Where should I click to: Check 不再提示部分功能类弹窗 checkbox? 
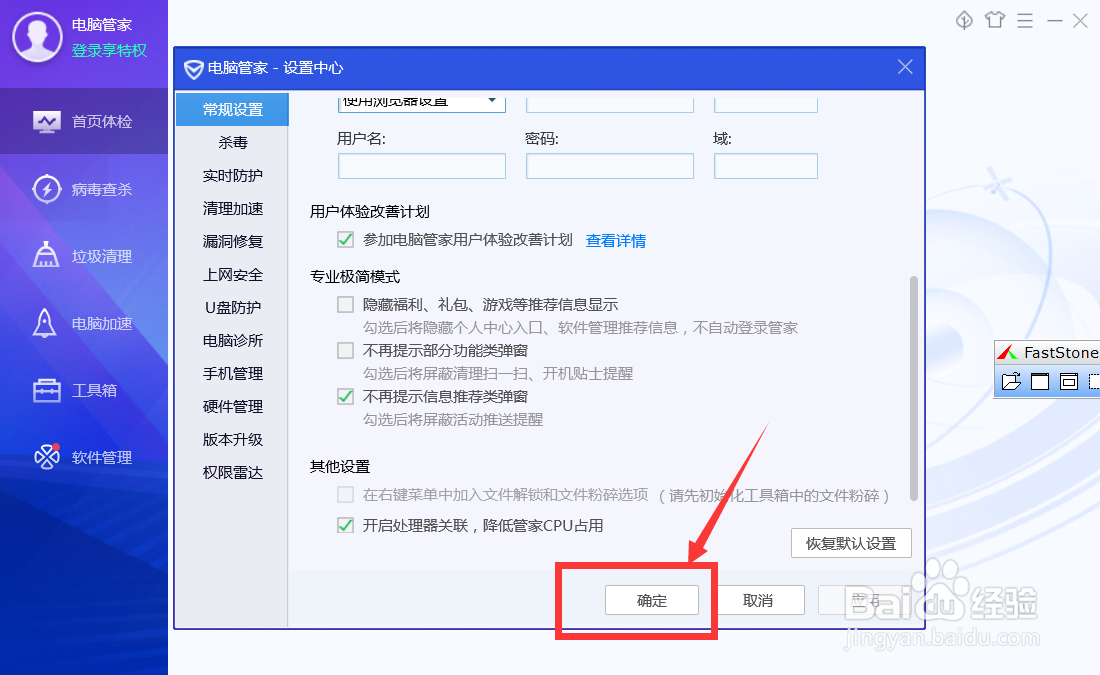pos(345,350)
